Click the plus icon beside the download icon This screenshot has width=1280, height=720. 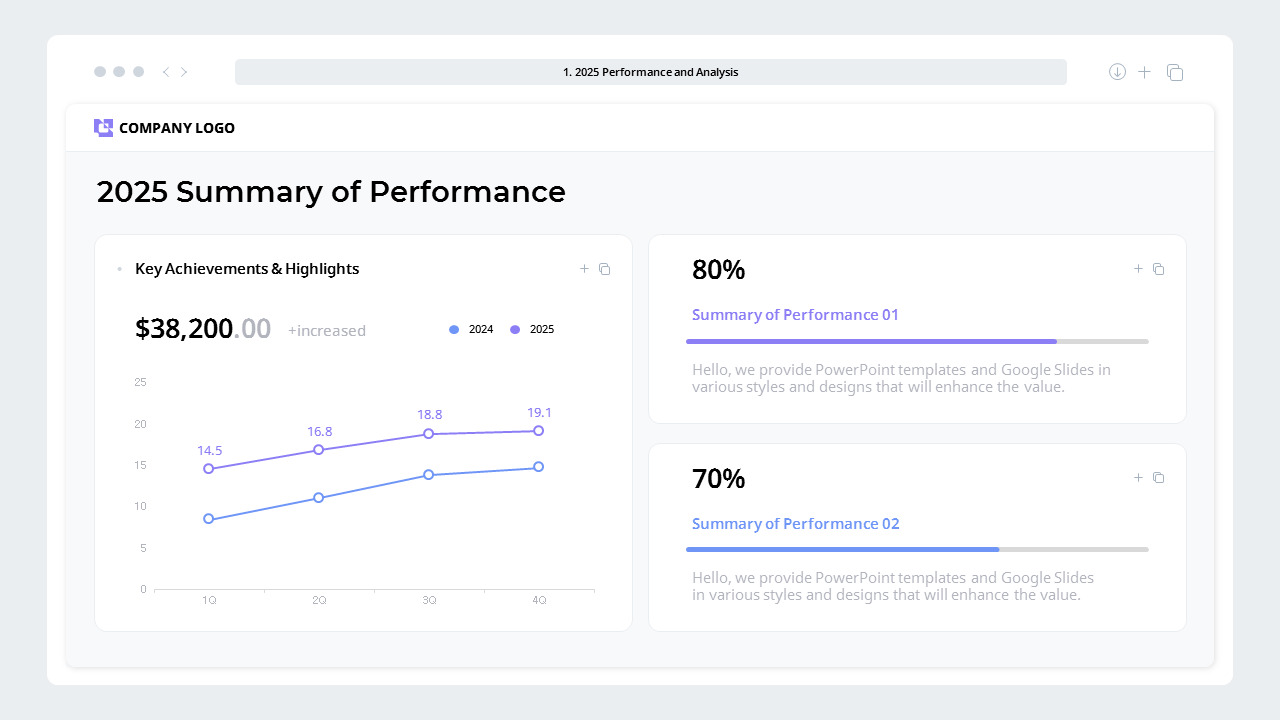[1144, 71]
